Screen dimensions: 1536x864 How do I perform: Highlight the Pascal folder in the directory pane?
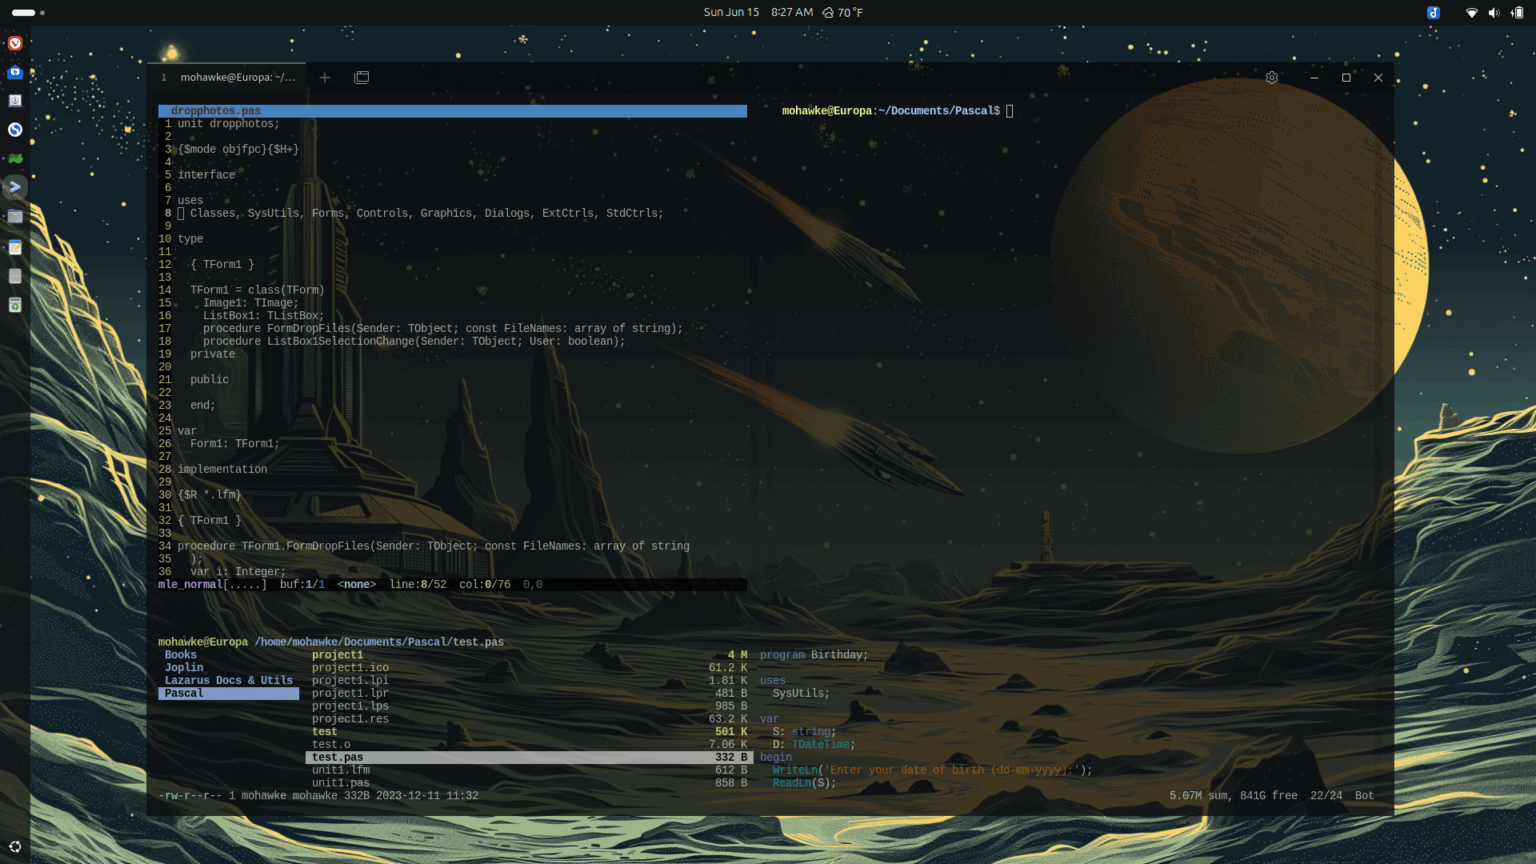(x=183, y=693)
